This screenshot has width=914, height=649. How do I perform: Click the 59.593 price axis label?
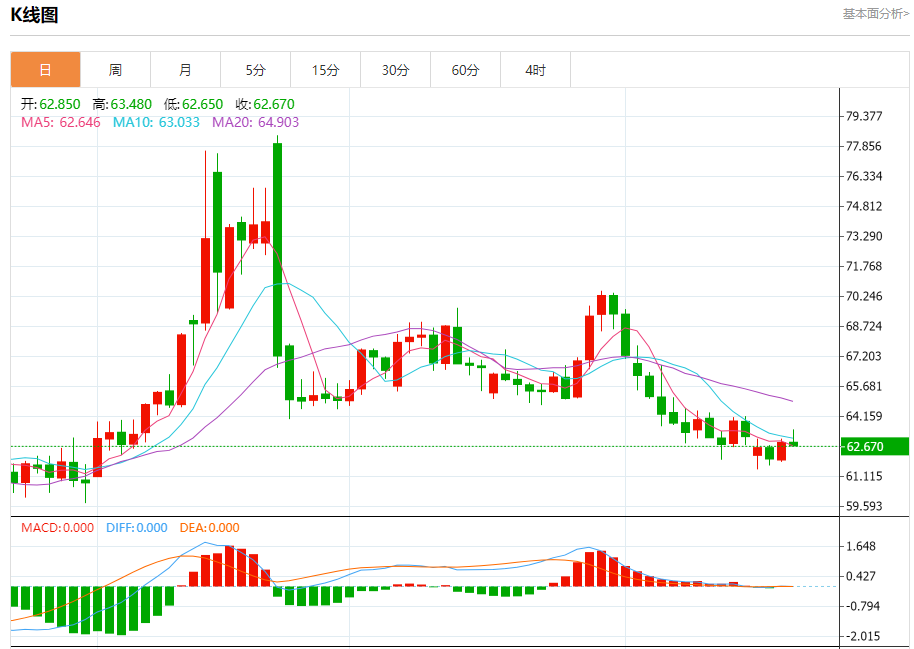point(864,506)
